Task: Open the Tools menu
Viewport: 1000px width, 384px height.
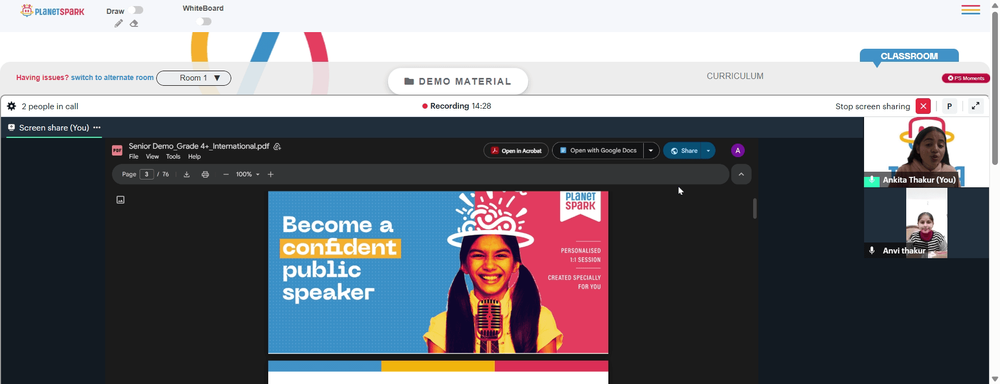Action: [173, 156]
